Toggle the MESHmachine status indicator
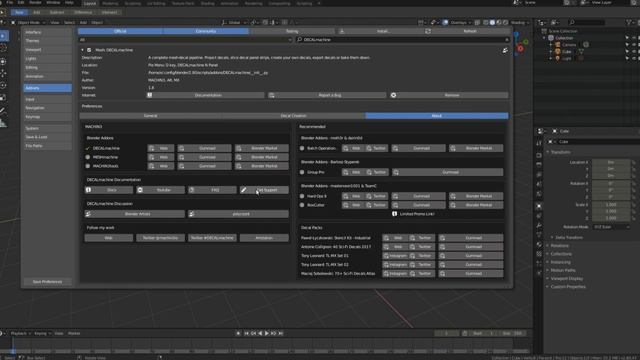 (x=88, y=157)
